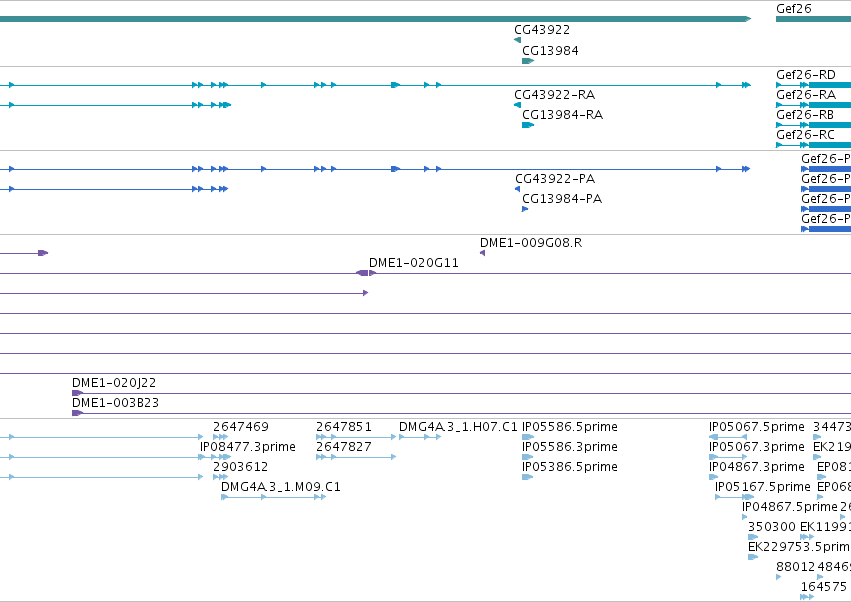Select the 88012 EST label

point(795,567)
